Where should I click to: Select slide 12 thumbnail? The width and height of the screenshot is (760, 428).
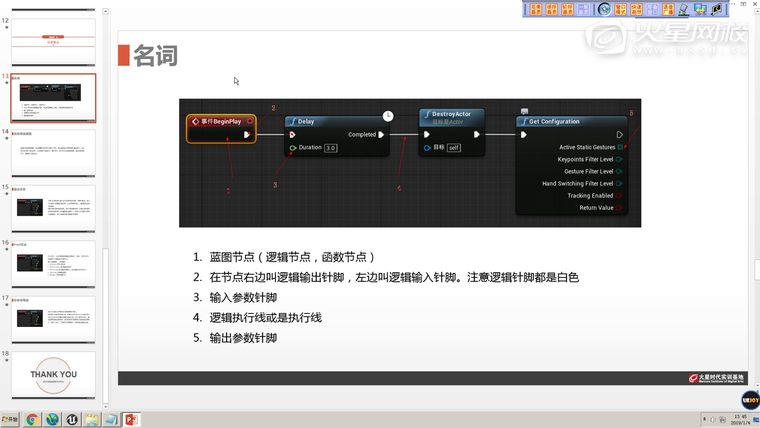click(53, 42)
